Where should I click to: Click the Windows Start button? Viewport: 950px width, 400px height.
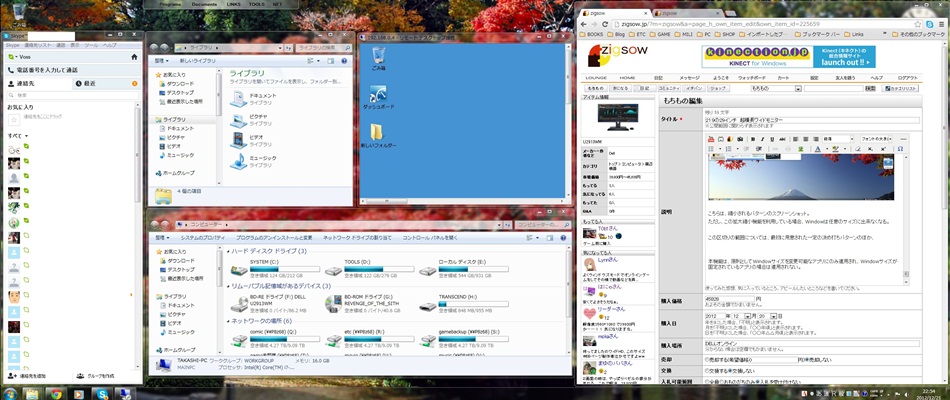click(11, 392)
